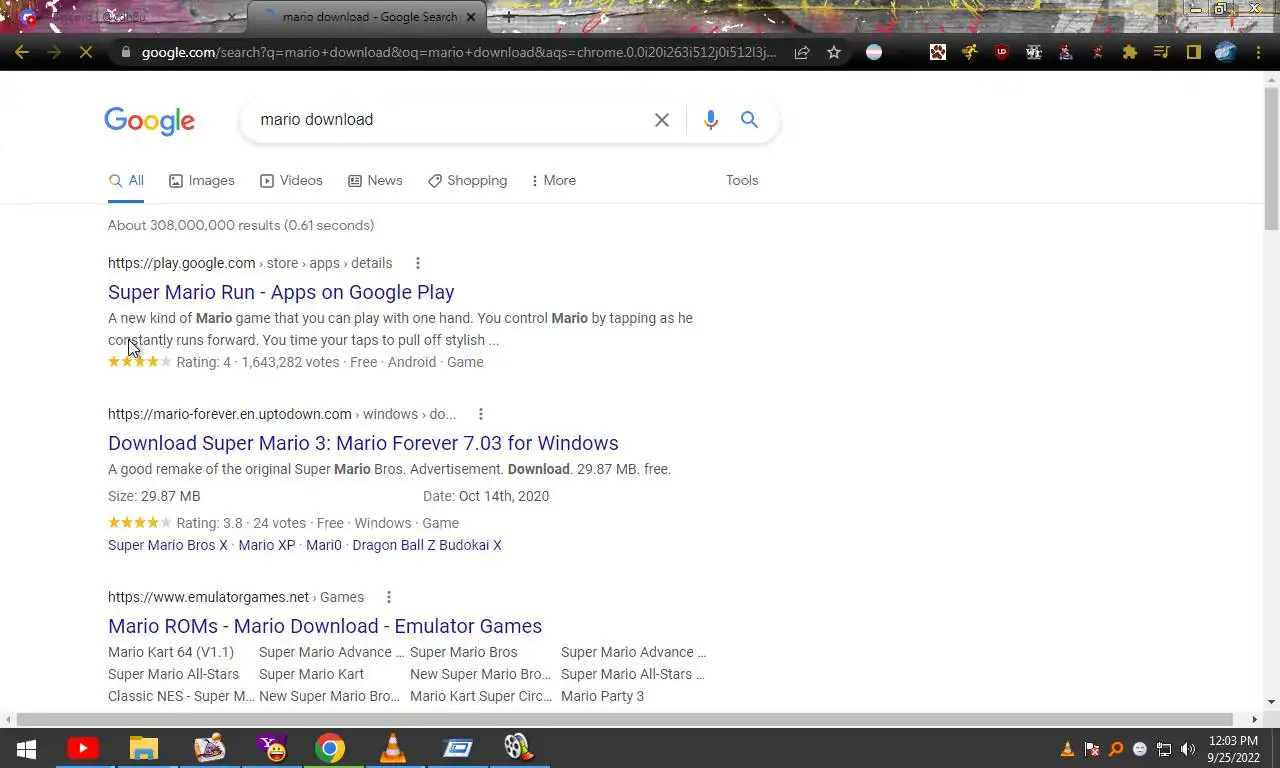
Task: Switch to the News tab
Action: 375,181
